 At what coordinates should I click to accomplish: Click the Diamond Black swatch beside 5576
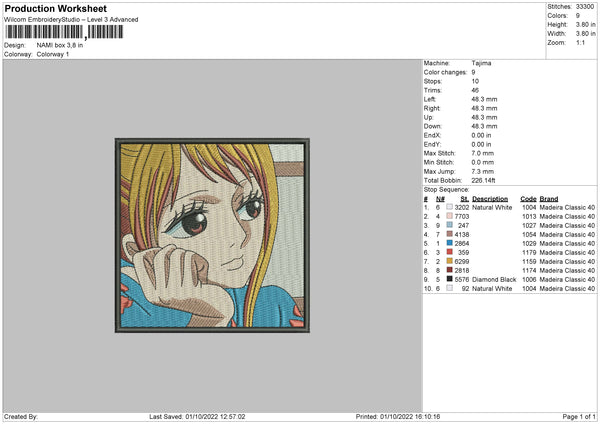[450, 279]
